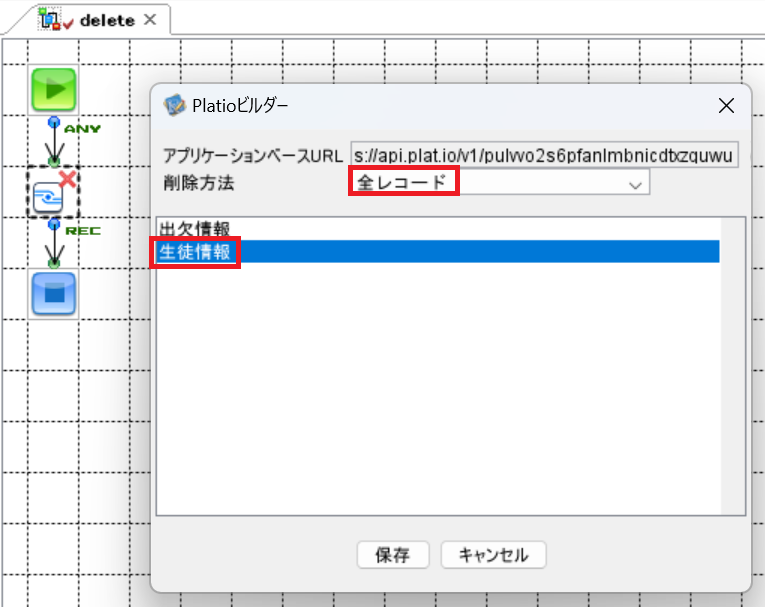Click the blue connector below delete component
Viewport: 765px width, 607px height.
[x=54, y=223]
